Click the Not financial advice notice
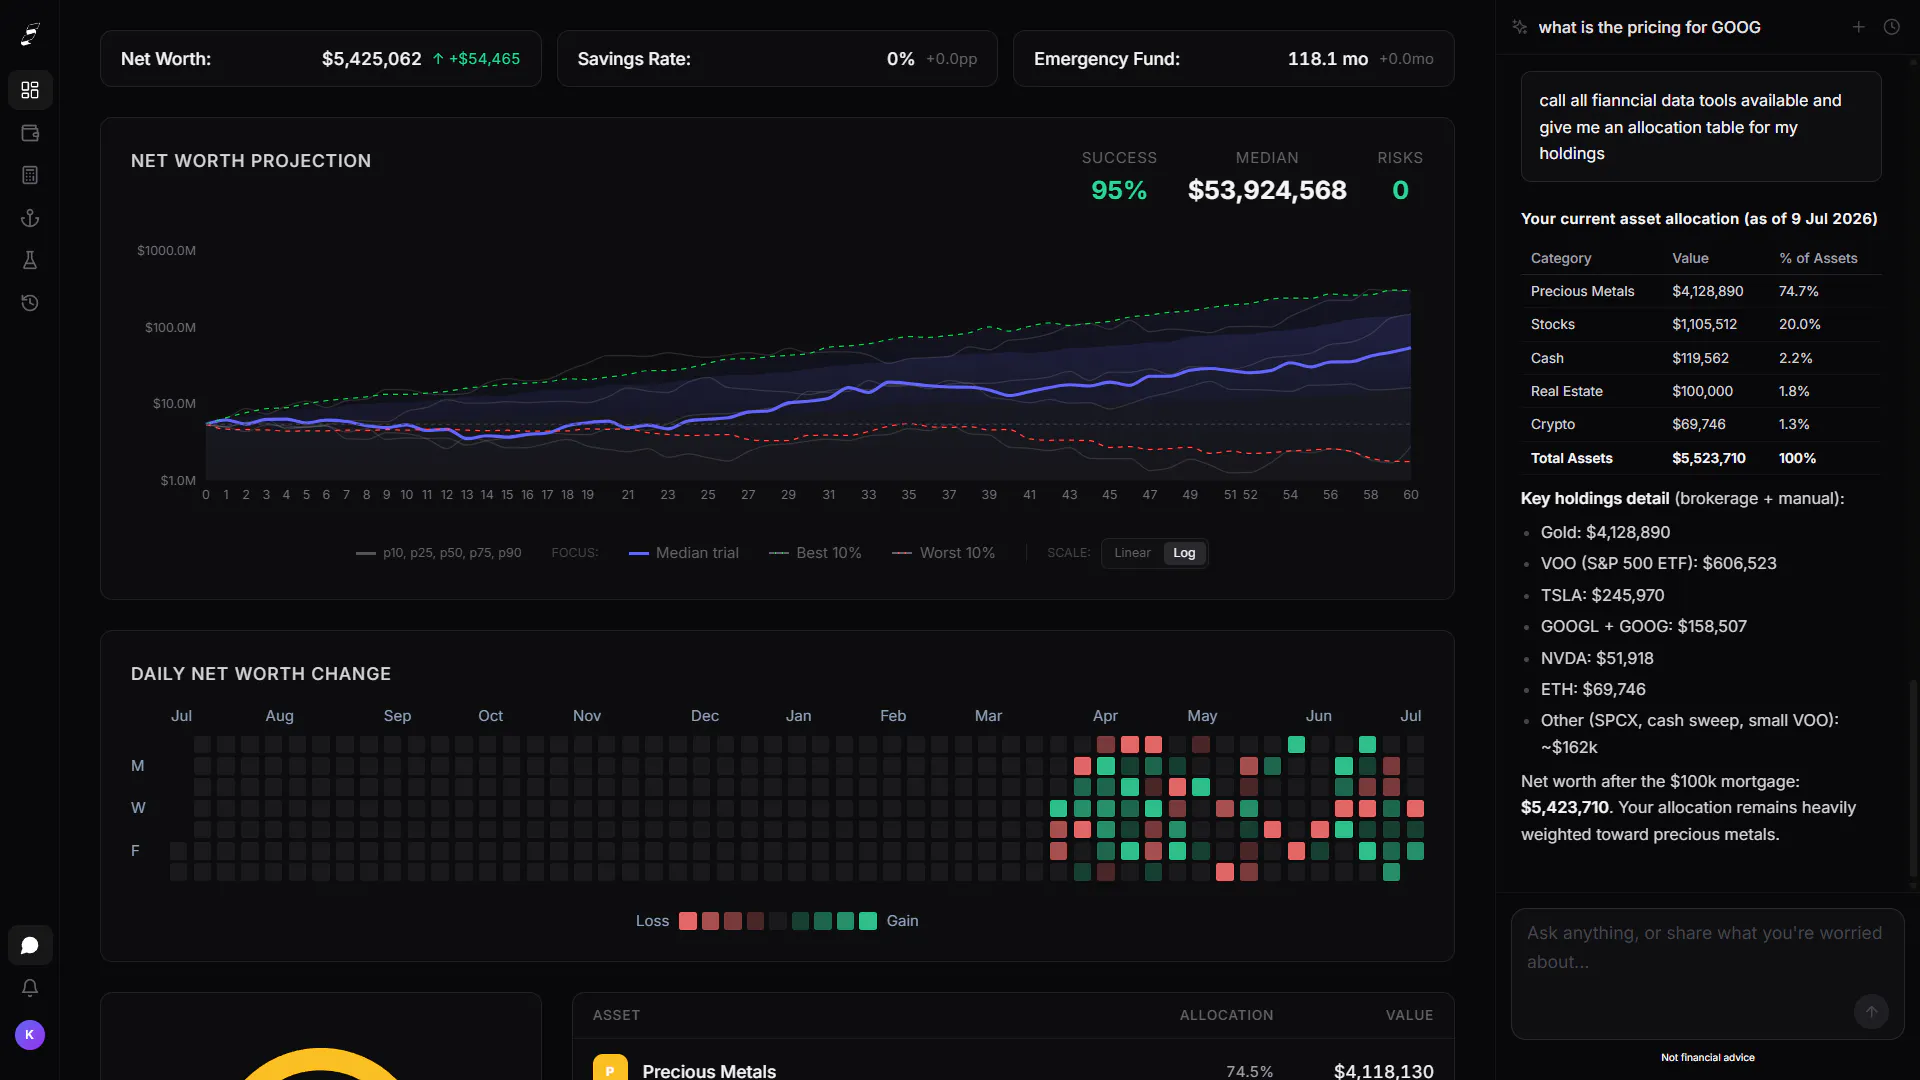The width and height of the screenshot is (1920, 1080). pos(1707,1057)
